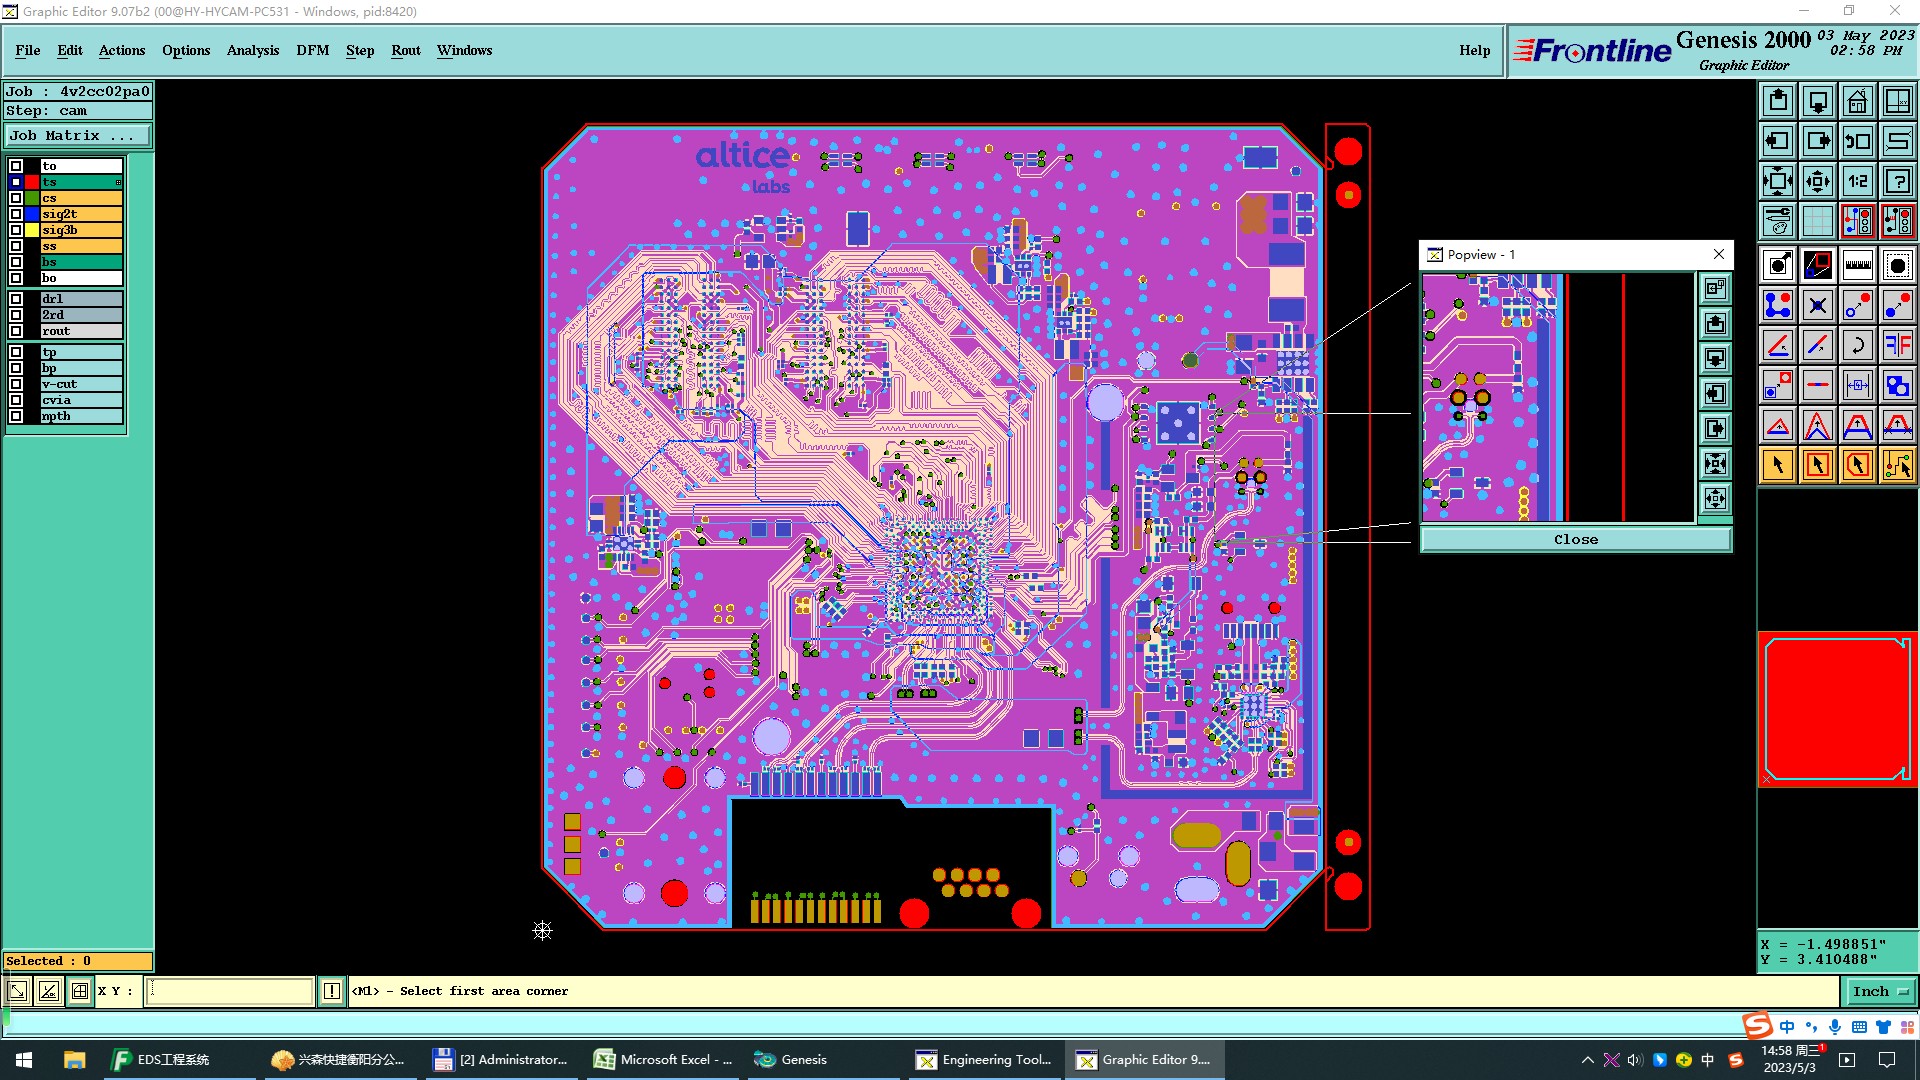This screenshot has height=1080, width=1920.
Task: Click the delete feature X tool
Action: tap(1817, 306)
